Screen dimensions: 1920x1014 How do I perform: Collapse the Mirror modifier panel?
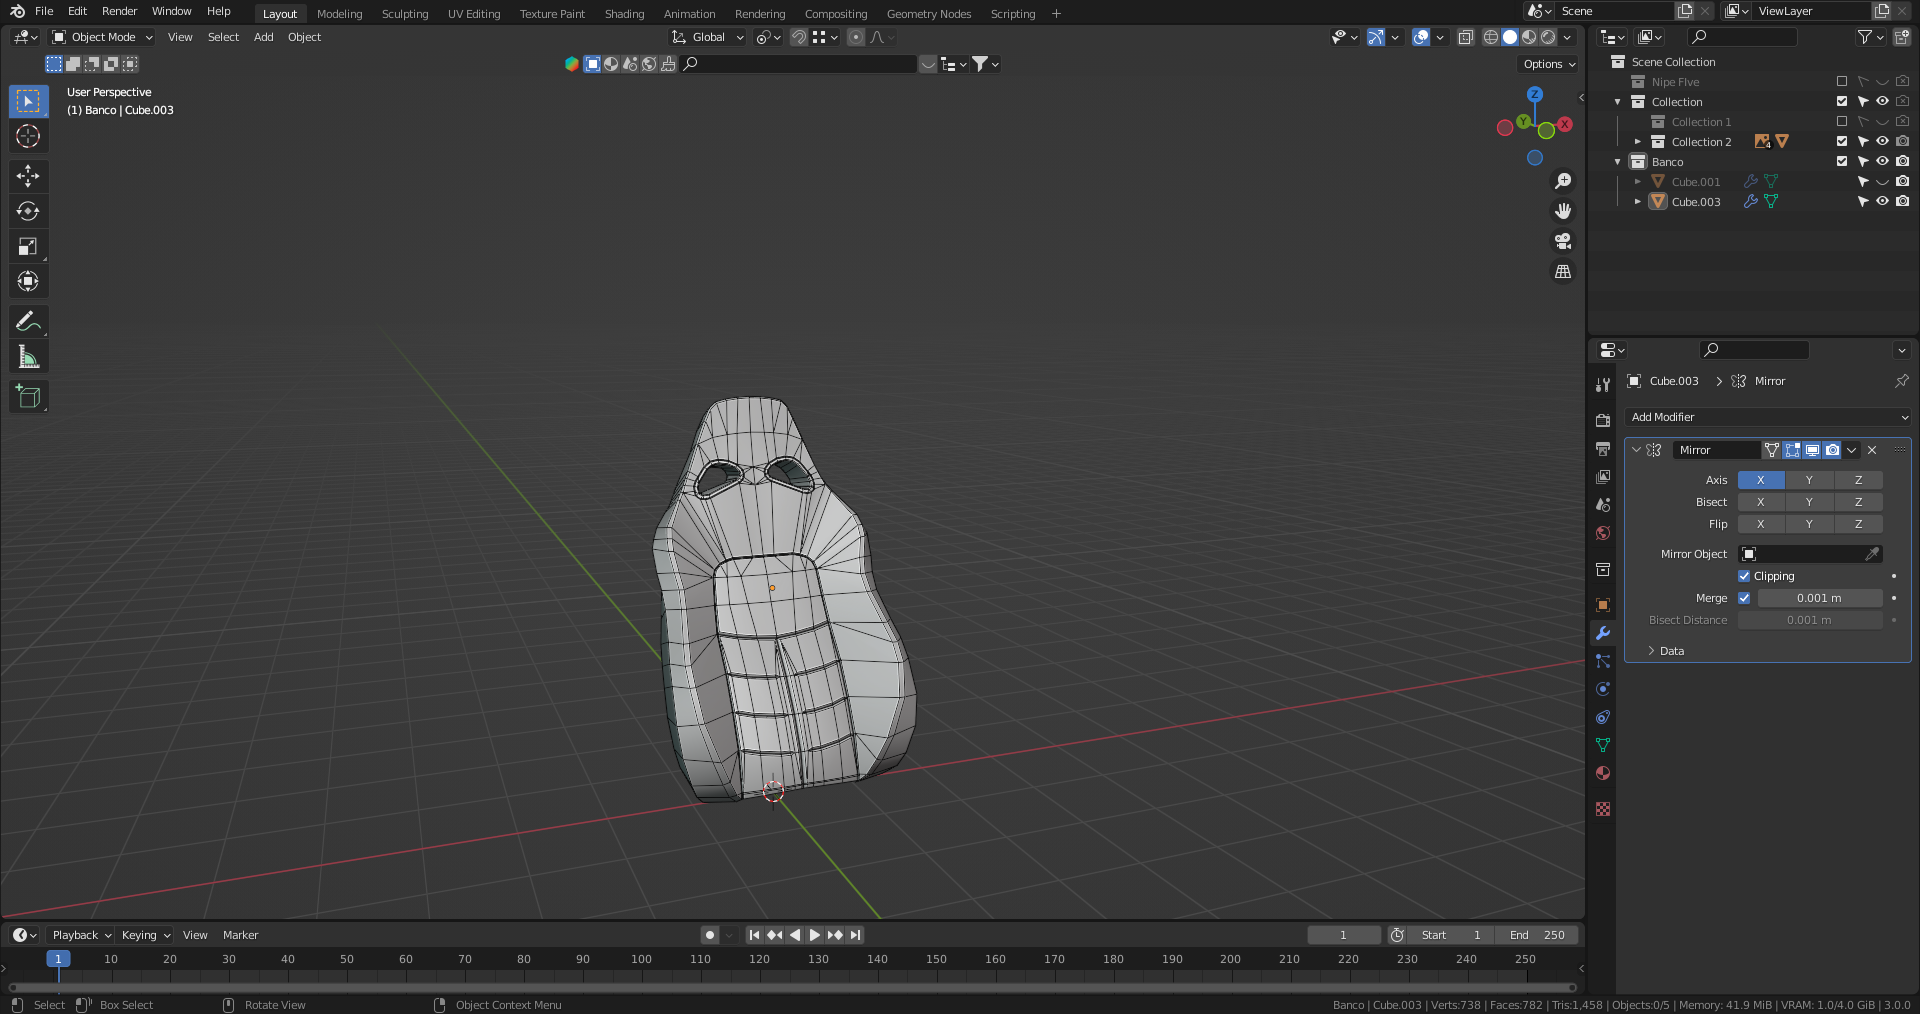tap(1636, 450)
